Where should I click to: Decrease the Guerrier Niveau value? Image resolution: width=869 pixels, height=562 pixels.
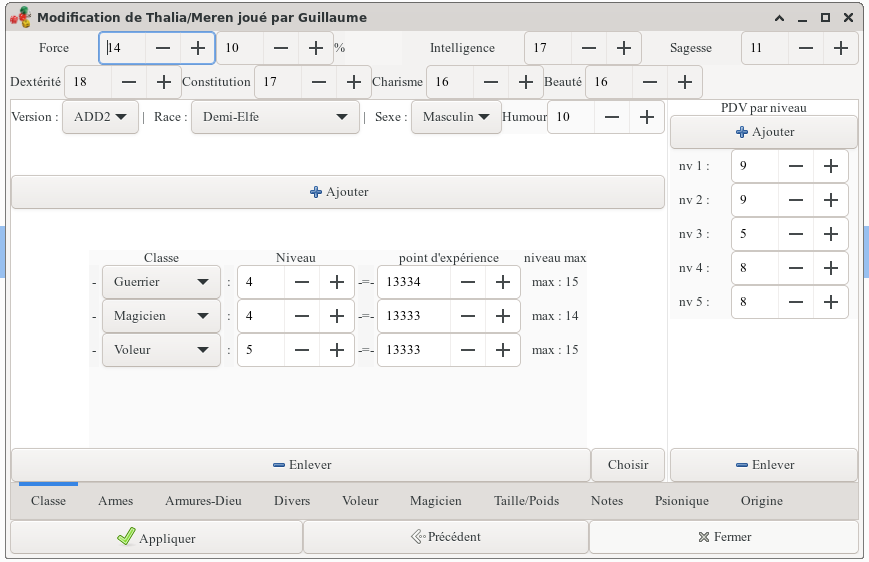point(302,282)
